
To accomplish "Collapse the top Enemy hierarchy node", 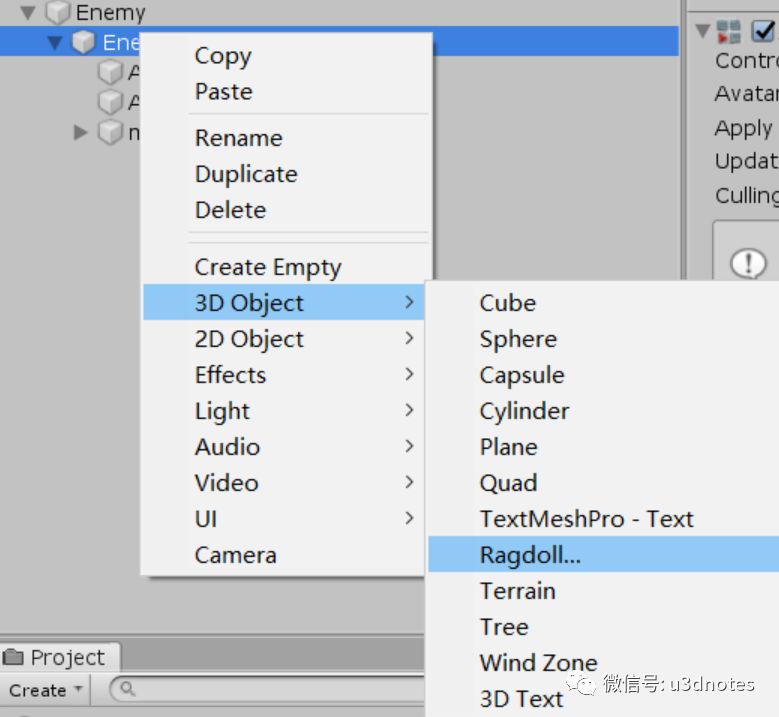I will (x=28, y=12).
